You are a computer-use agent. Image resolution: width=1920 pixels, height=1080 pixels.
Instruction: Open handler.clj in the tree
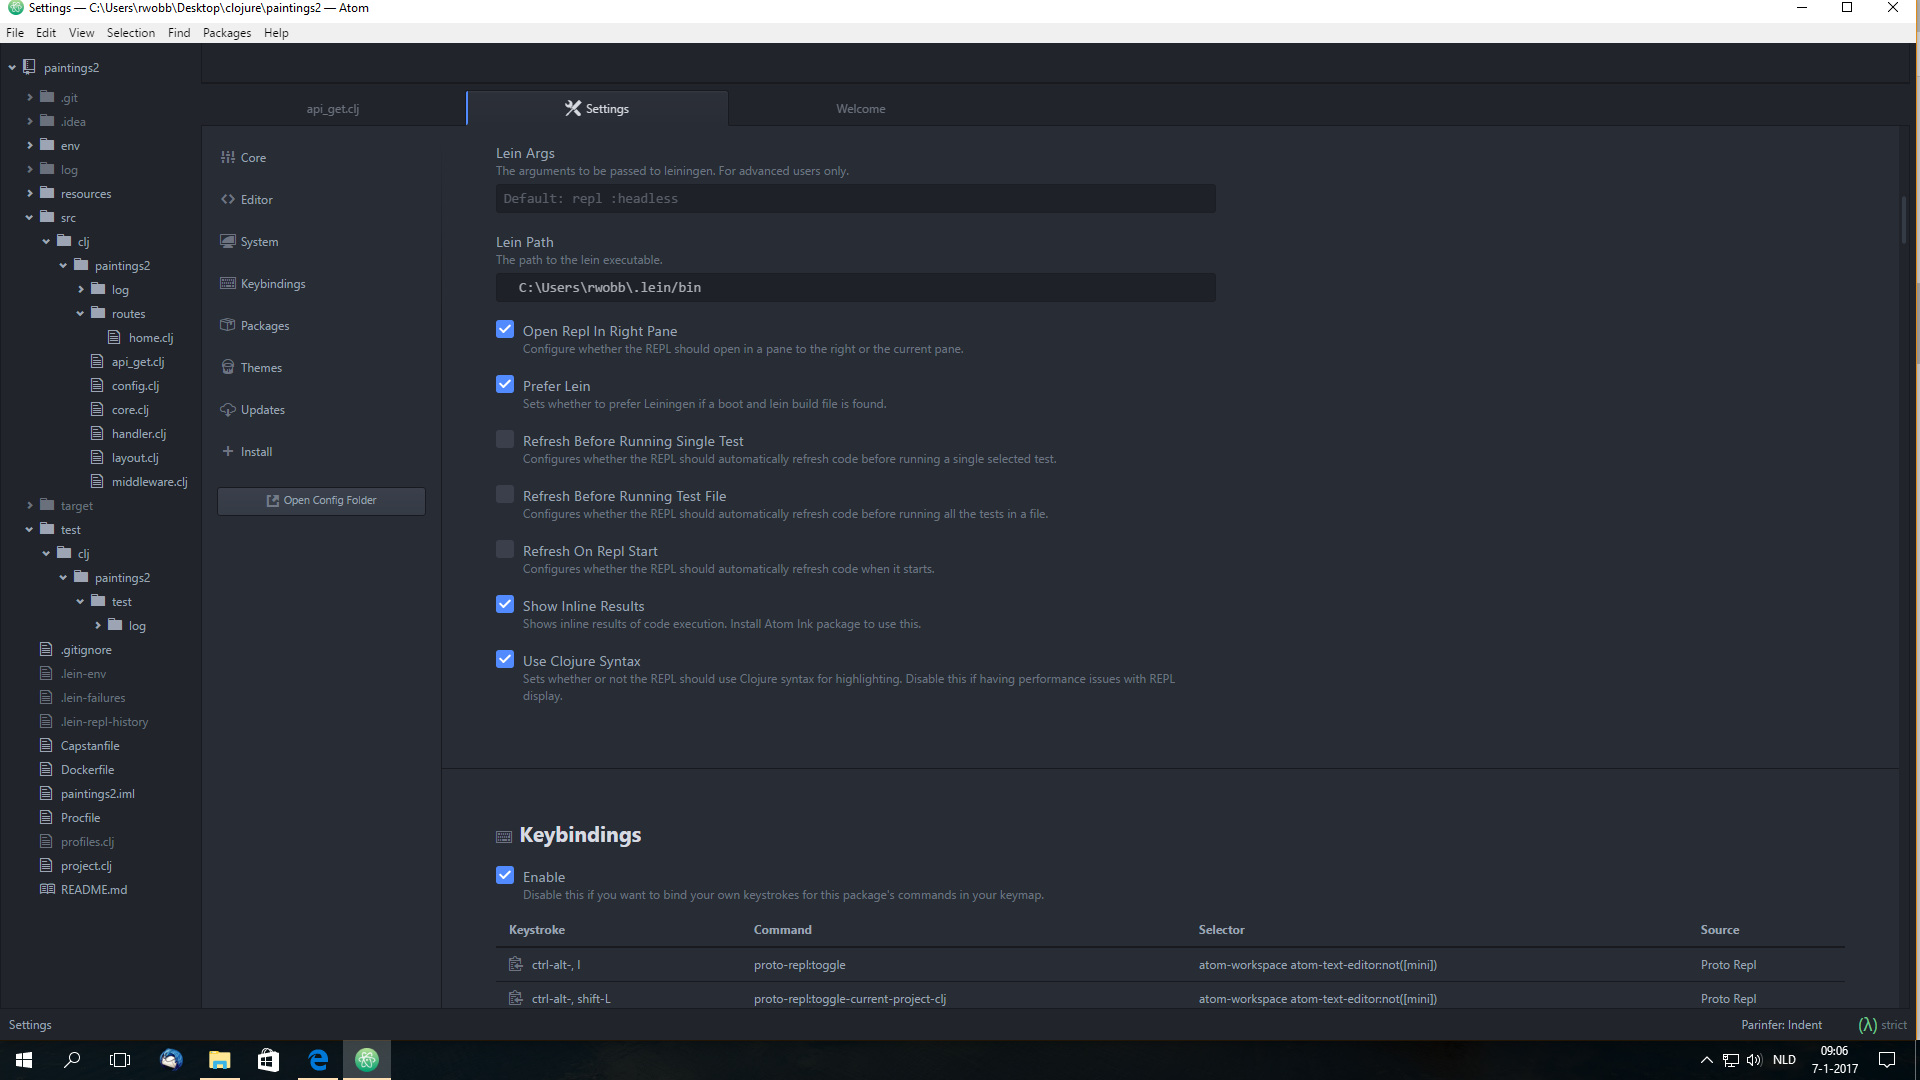pyautogui.click(x=139, y=433)
